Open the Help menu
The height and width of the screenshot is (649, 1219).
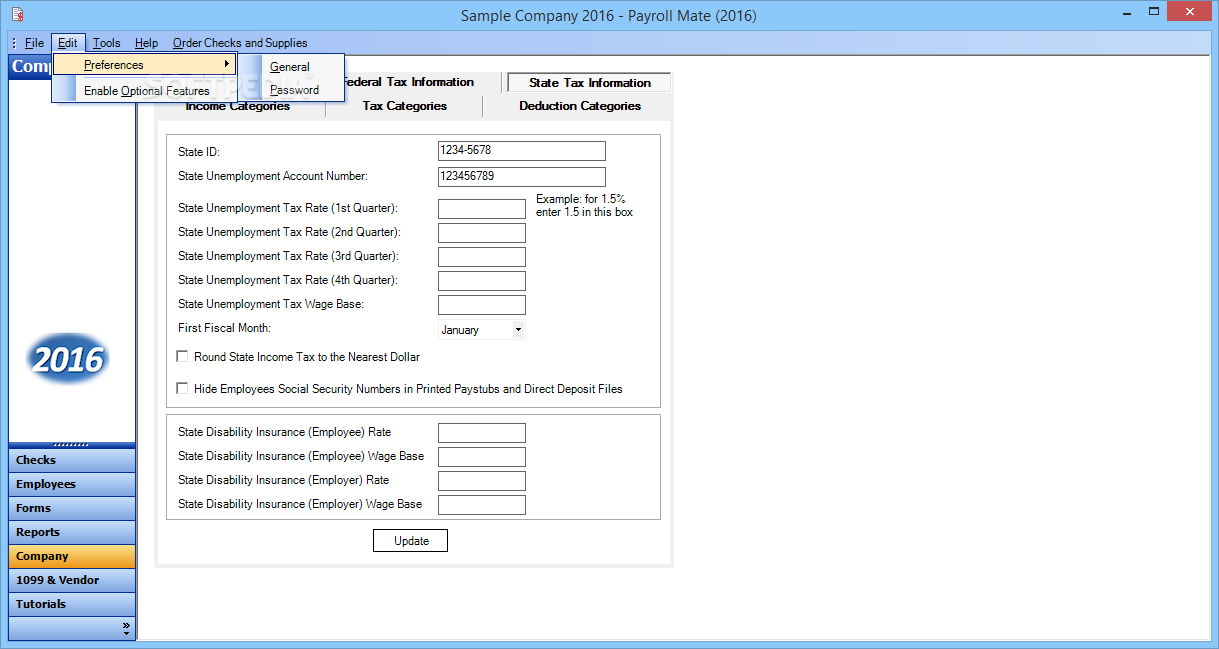click(x=146, y=43)
